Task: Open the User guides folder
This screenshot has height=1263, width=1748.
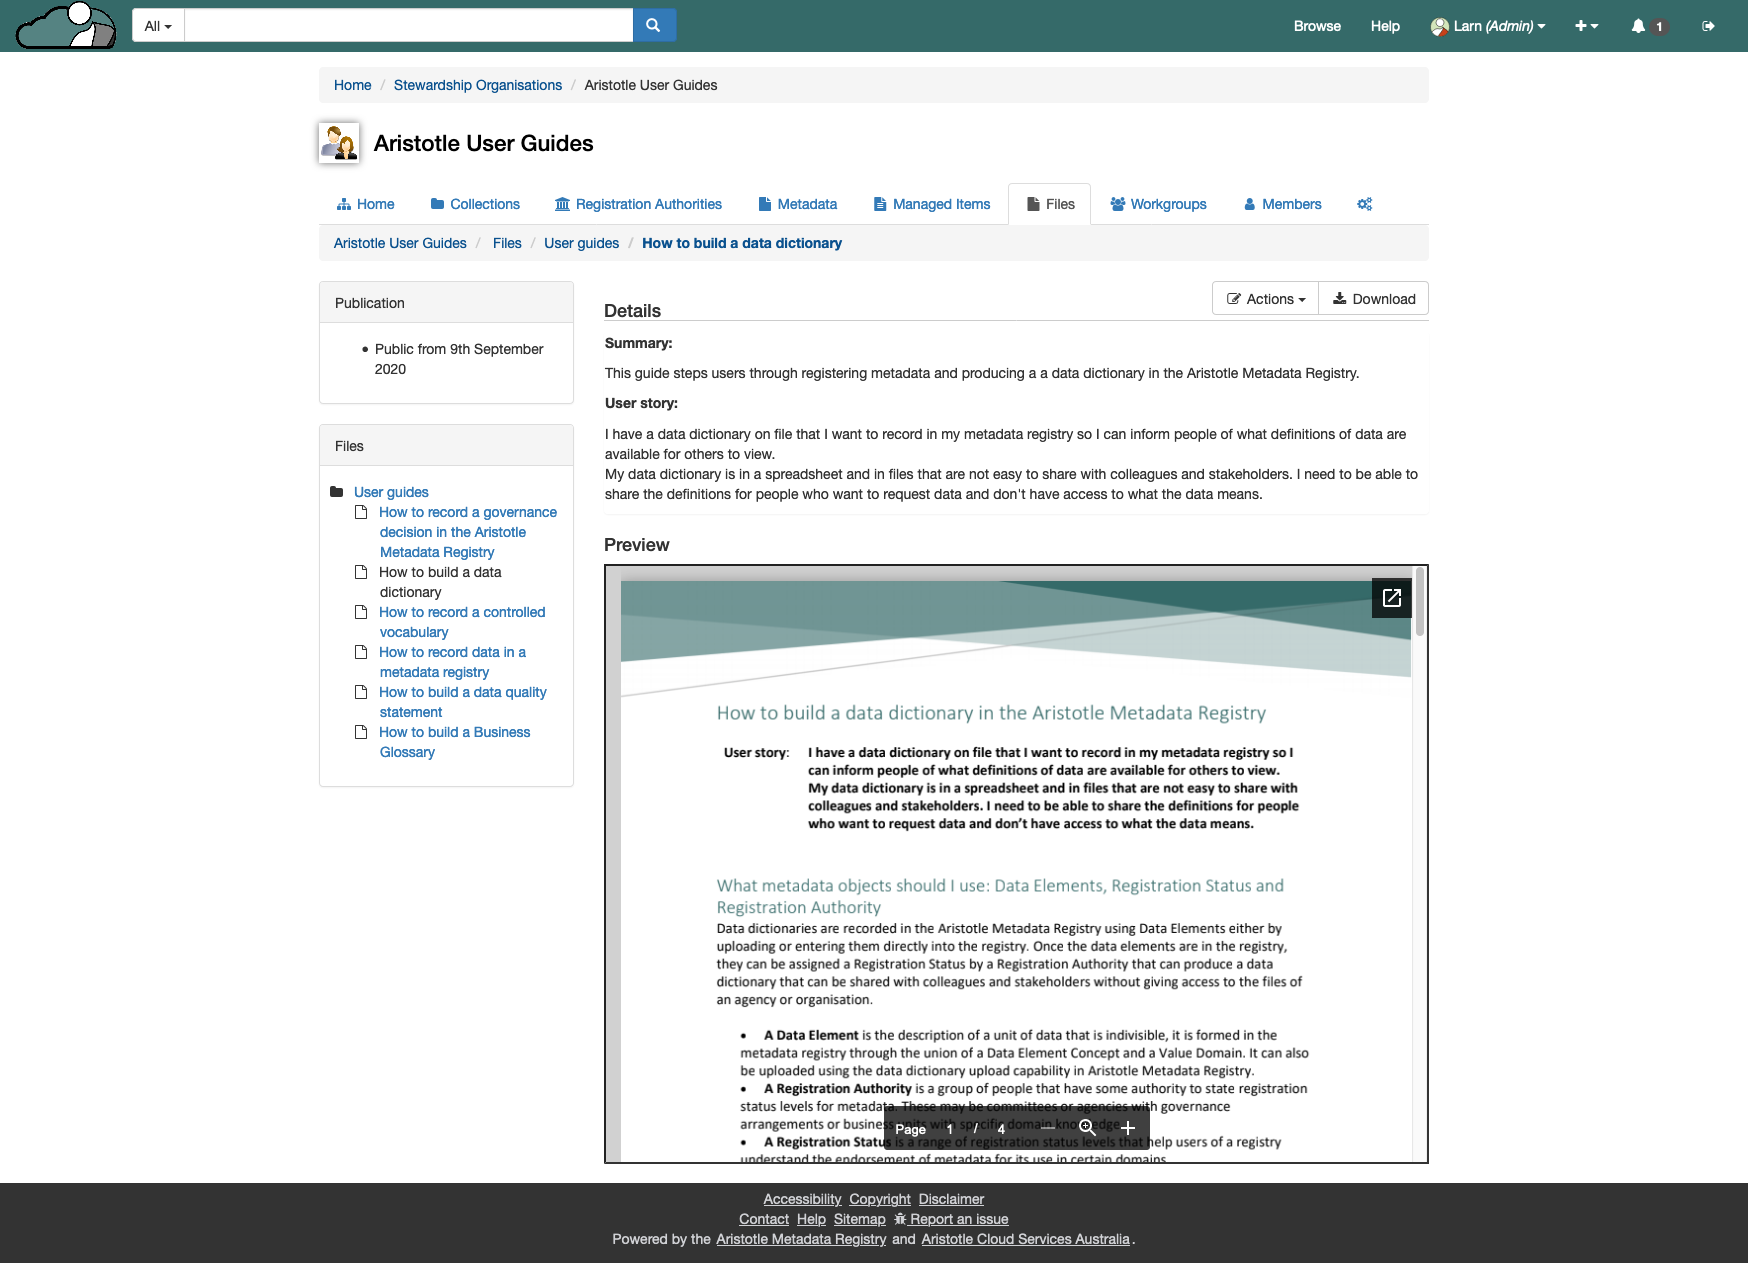Action: [x=391, y=492]
